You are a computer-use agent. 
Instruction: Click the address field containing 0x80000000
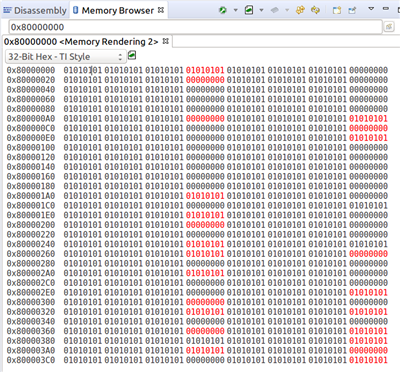[195, 27]
